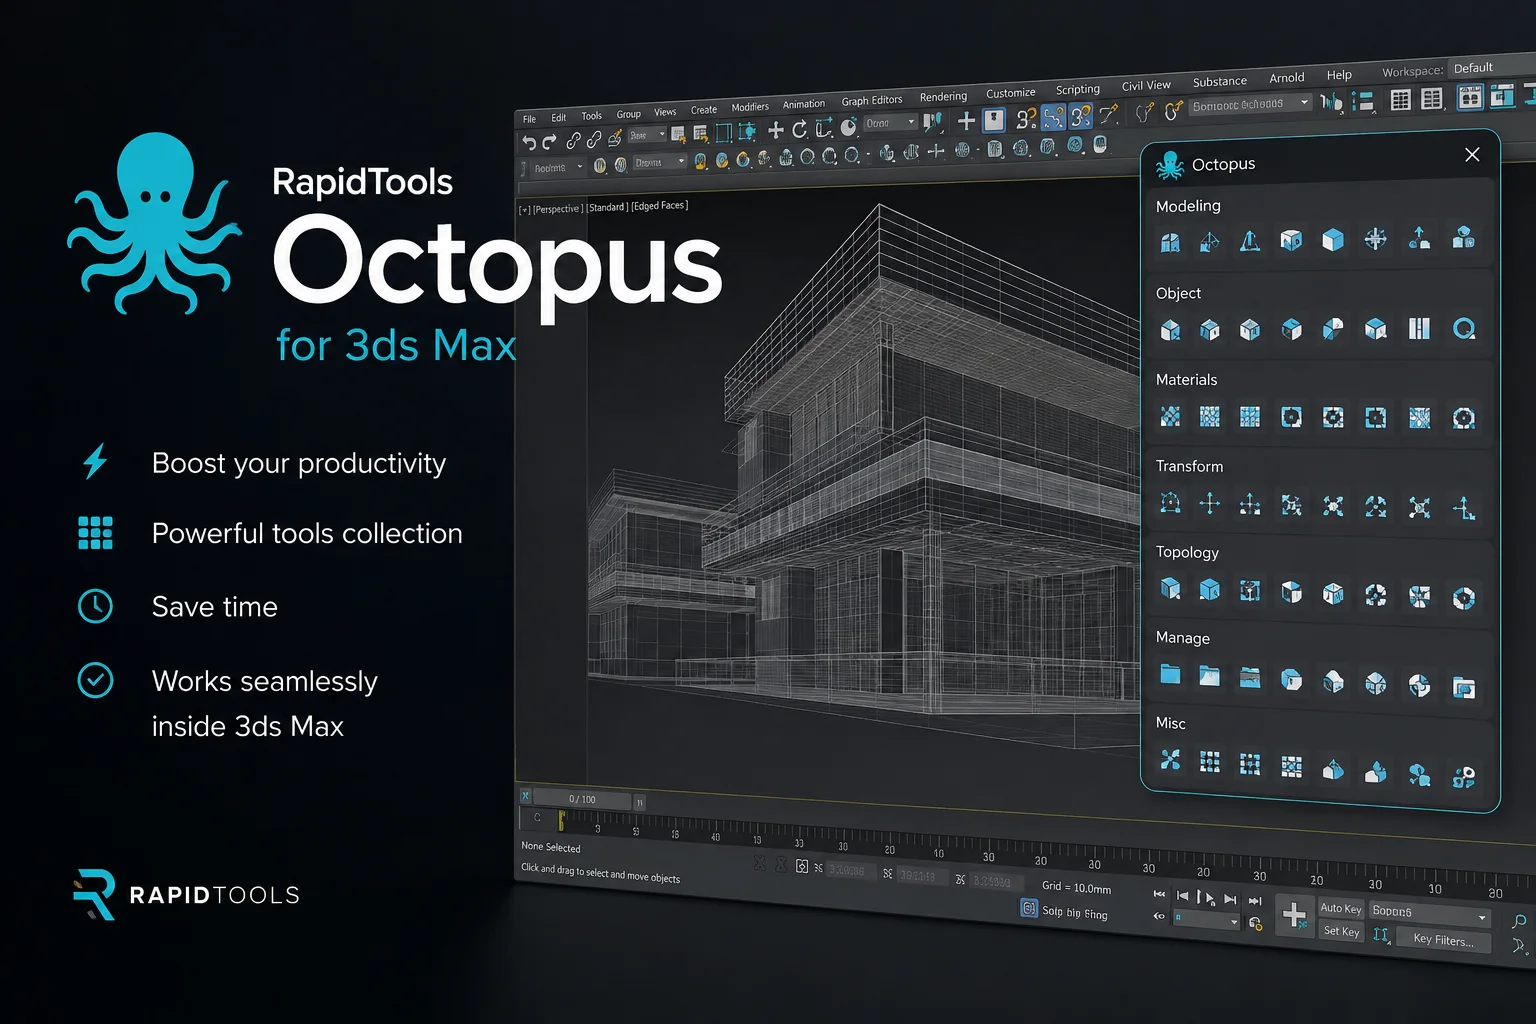Open the Workspace Default dropdown

point(1491,68)
